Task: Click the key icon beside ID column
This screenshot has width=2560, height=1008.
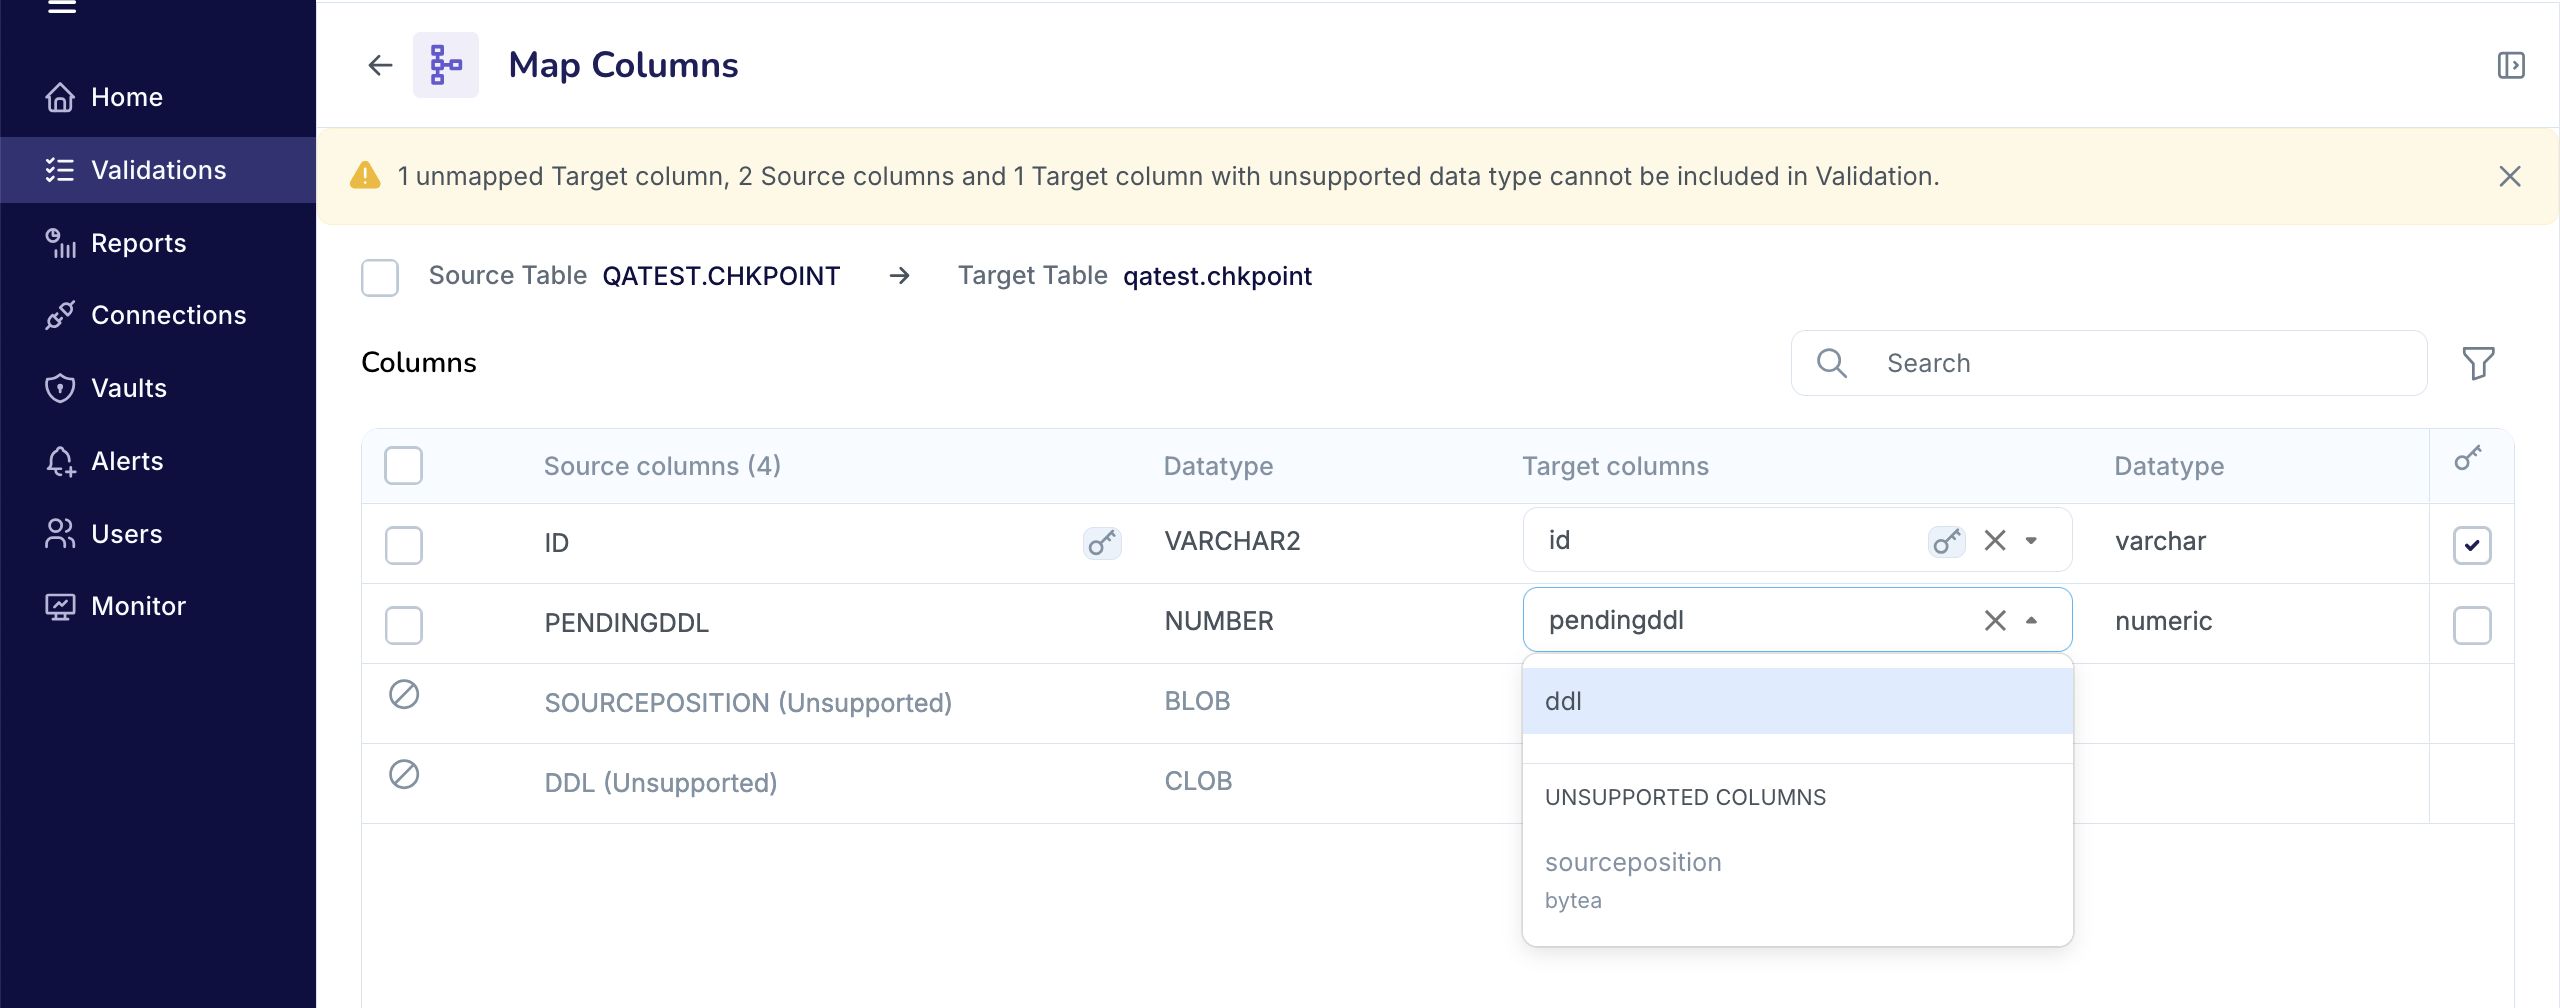Action: (1101, 543)
